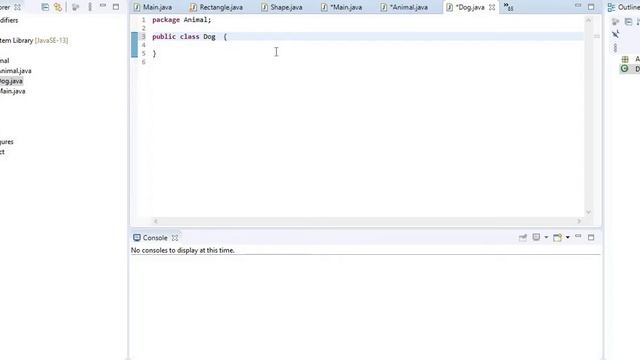The height and width of the screenshot is (360, 640).
Task: Click editor horizontal scrollbar right arrow
Action: coord(579,221)
